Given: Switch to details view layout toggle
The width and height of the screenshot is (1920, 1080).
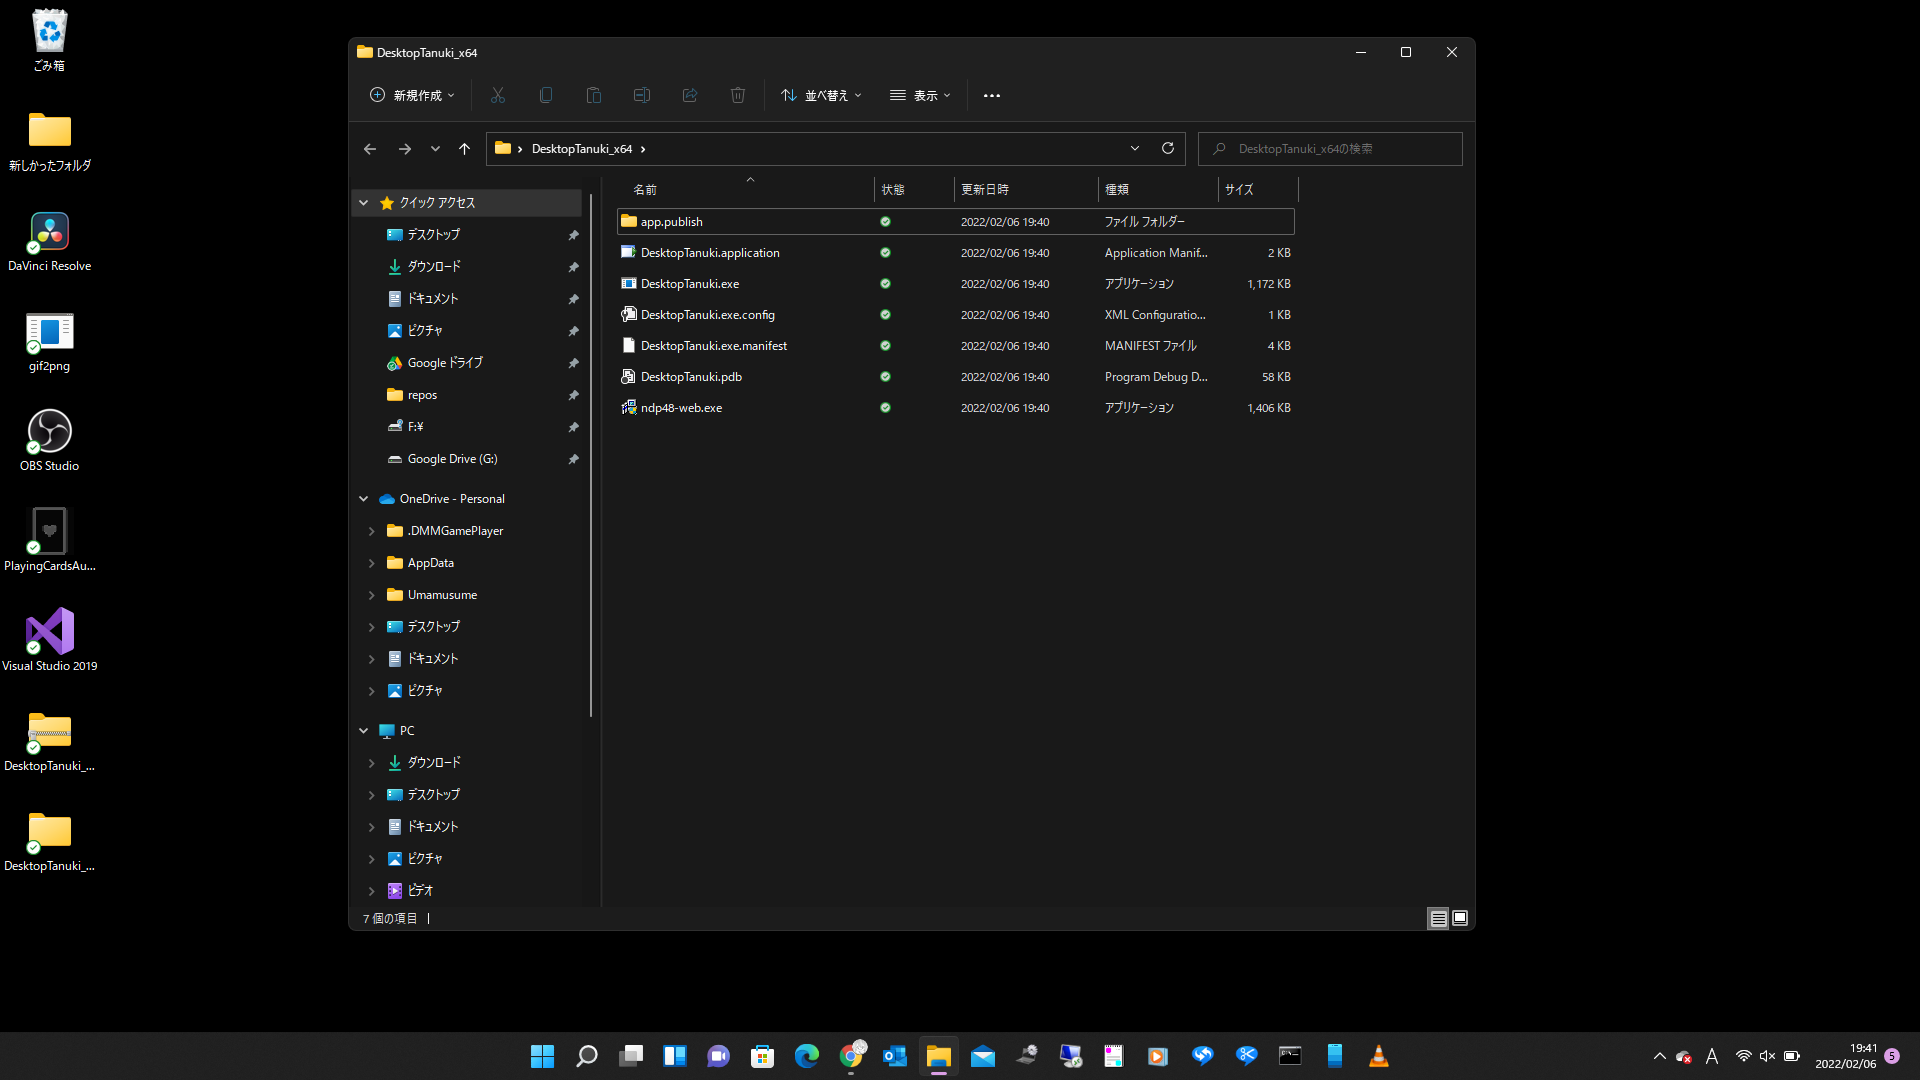Looking at the screenshot, I should point(1438,918).
